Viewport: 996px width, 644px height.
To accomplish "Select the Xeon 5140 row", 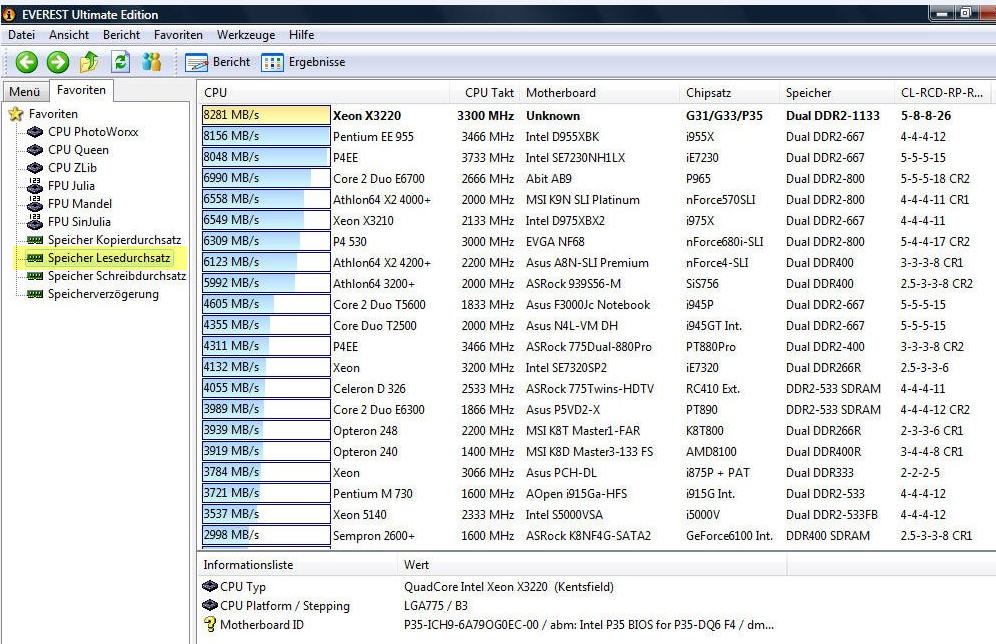I will coord(597,514).
